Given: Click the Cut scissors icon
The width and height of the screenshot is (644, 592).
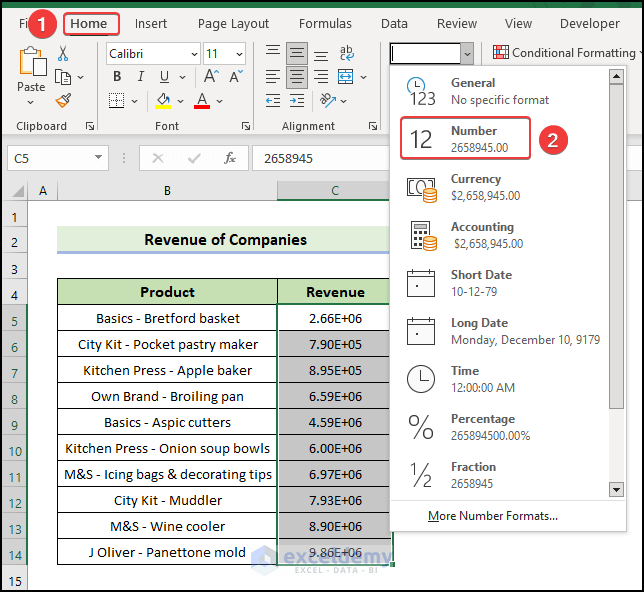Looking at the screenshot, I should pos(63,54).
